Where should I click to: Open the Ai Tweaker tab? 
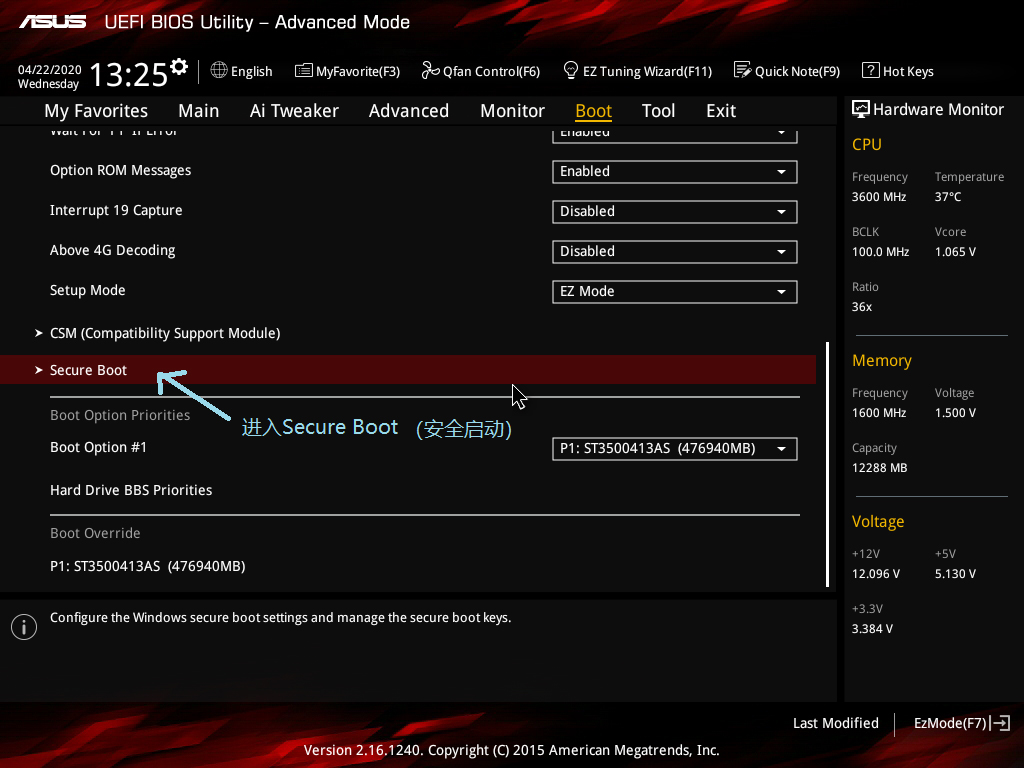click(x=294, y=111)
